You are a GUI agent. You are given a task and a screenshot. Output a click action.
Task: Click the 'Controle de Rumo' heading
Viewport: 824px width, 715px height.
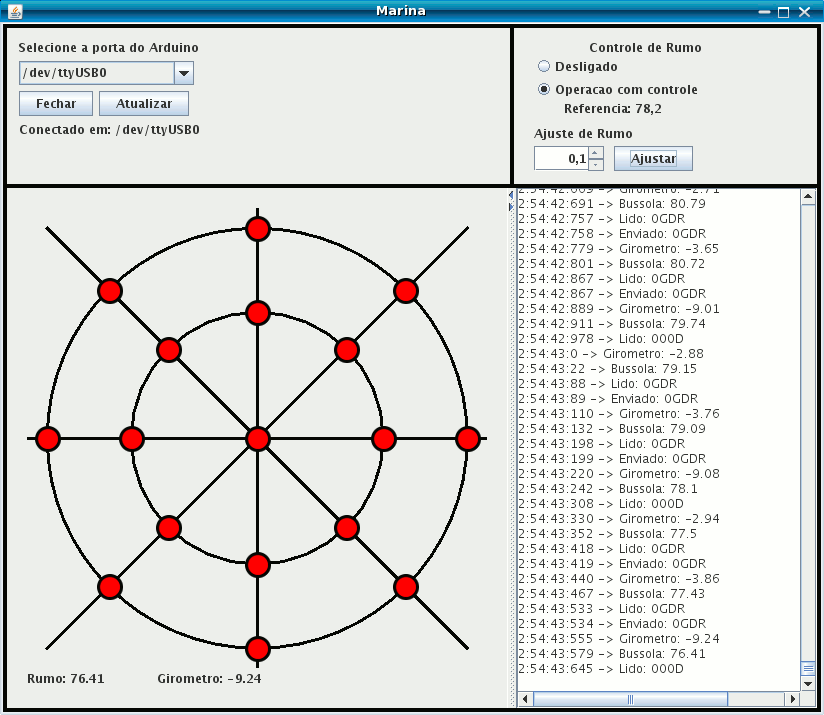(645, 48)
